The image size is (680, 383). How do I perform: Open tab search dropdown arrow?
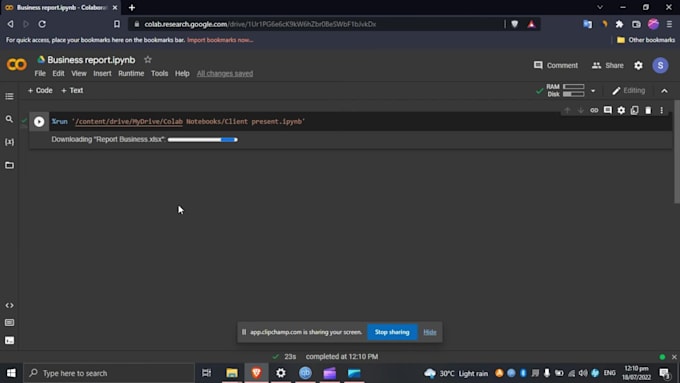click(600, 7)
